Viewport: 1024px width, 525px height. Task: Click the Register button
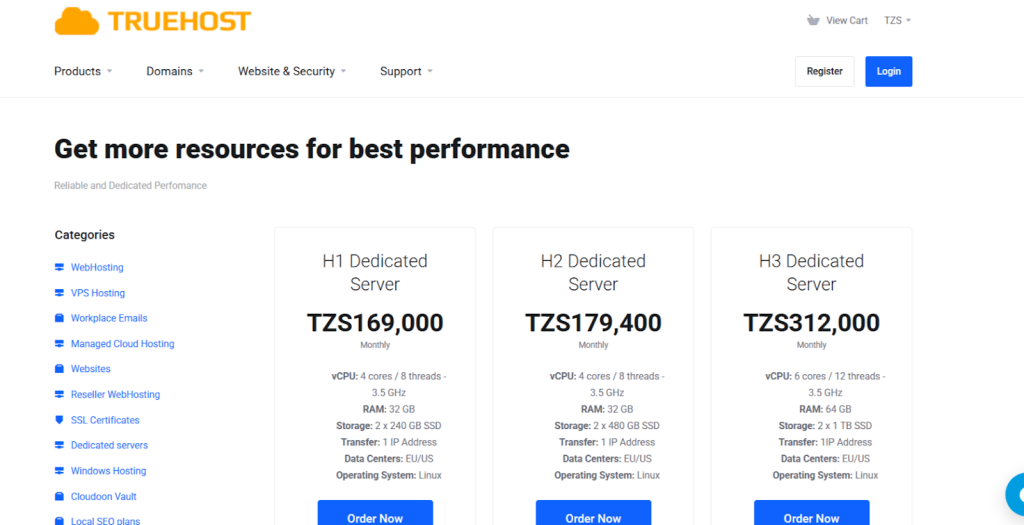click(x=824, y=71)
